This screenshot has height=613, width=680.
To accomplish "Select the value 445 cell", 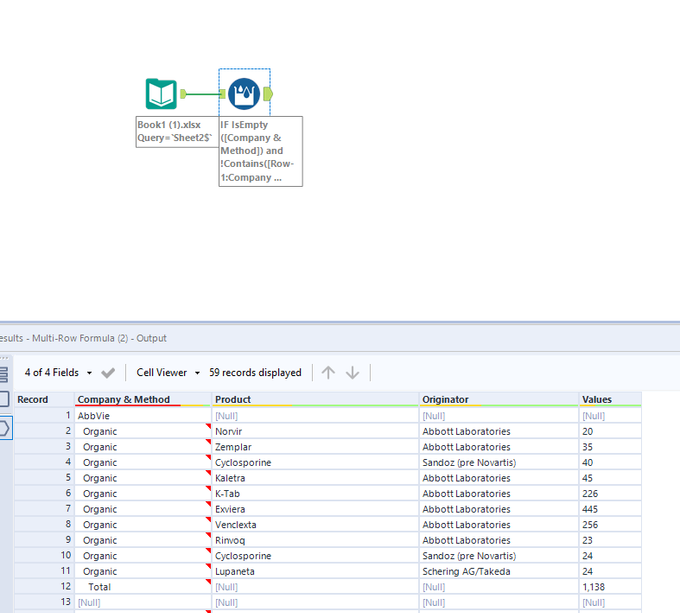I will (610, 509).
